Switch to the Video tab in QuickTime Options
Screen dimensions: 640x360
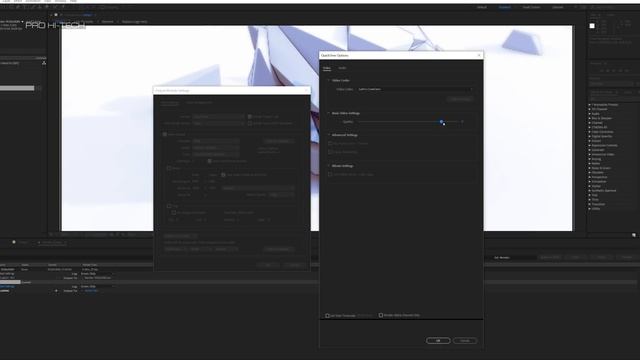point(327,68)
